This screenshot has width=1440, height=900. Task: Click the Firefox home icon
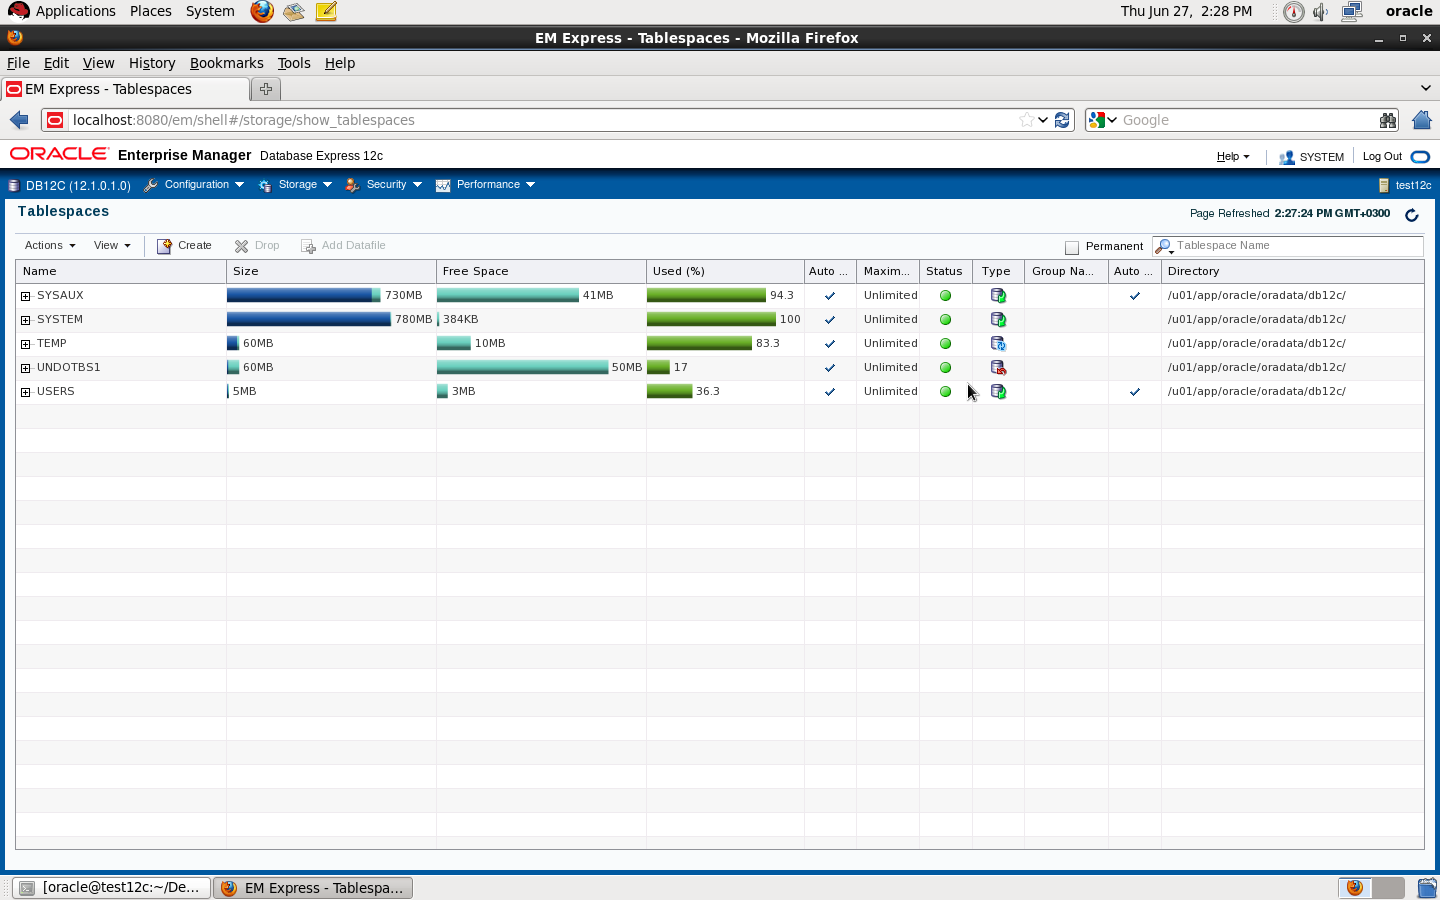[x=1421, y=120]
